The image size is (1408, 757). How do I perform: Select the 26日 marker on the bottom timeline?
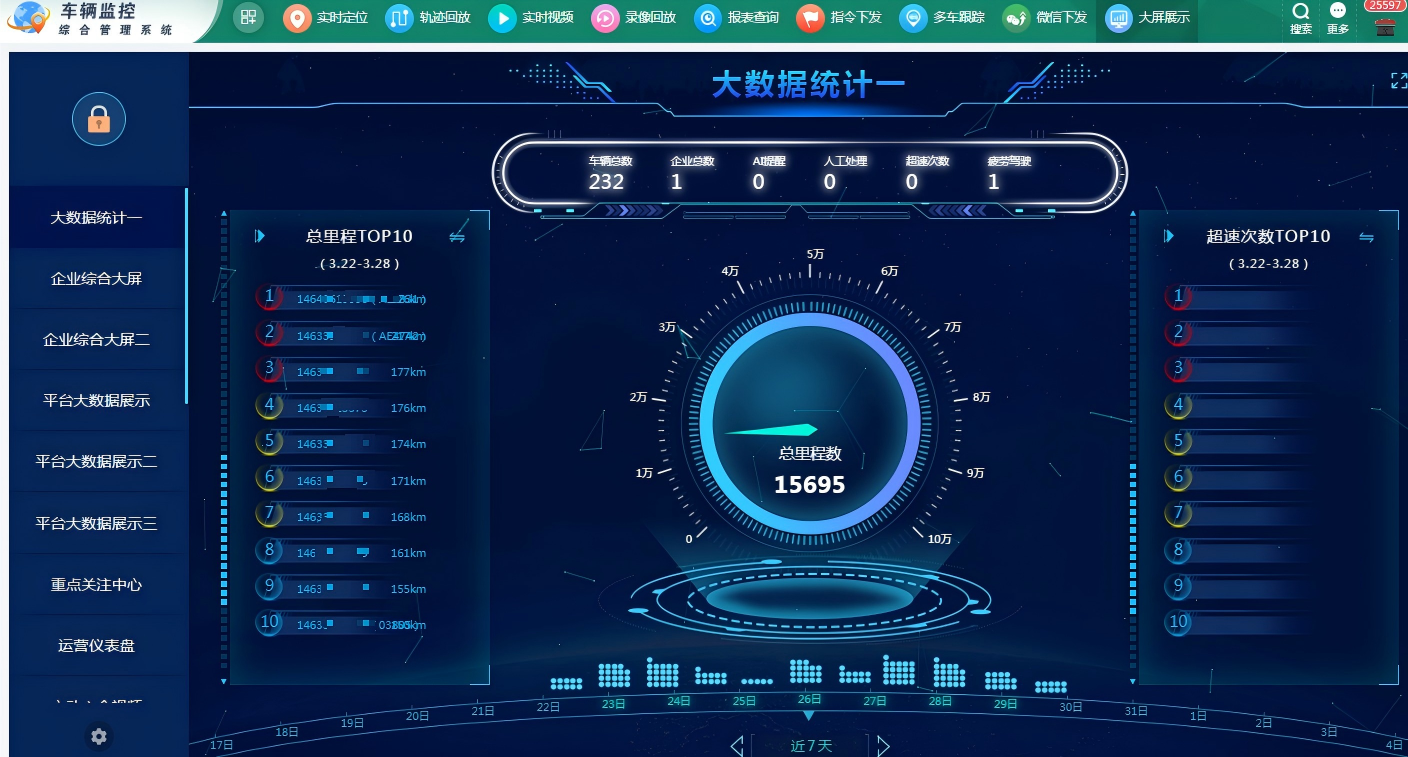coord(808,701)
